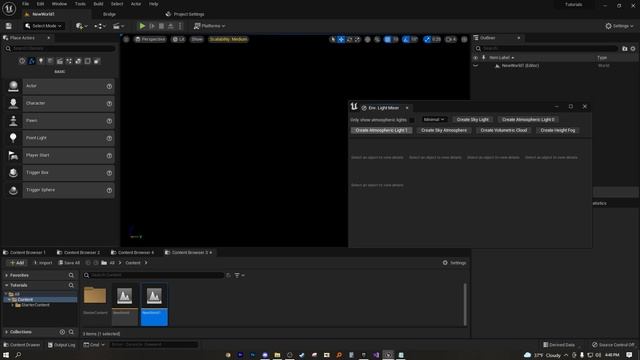Image resolution: width=640 pixels, height=360 pixels.
Task: Switch to the Bridge tab
Action: (109, 14)
